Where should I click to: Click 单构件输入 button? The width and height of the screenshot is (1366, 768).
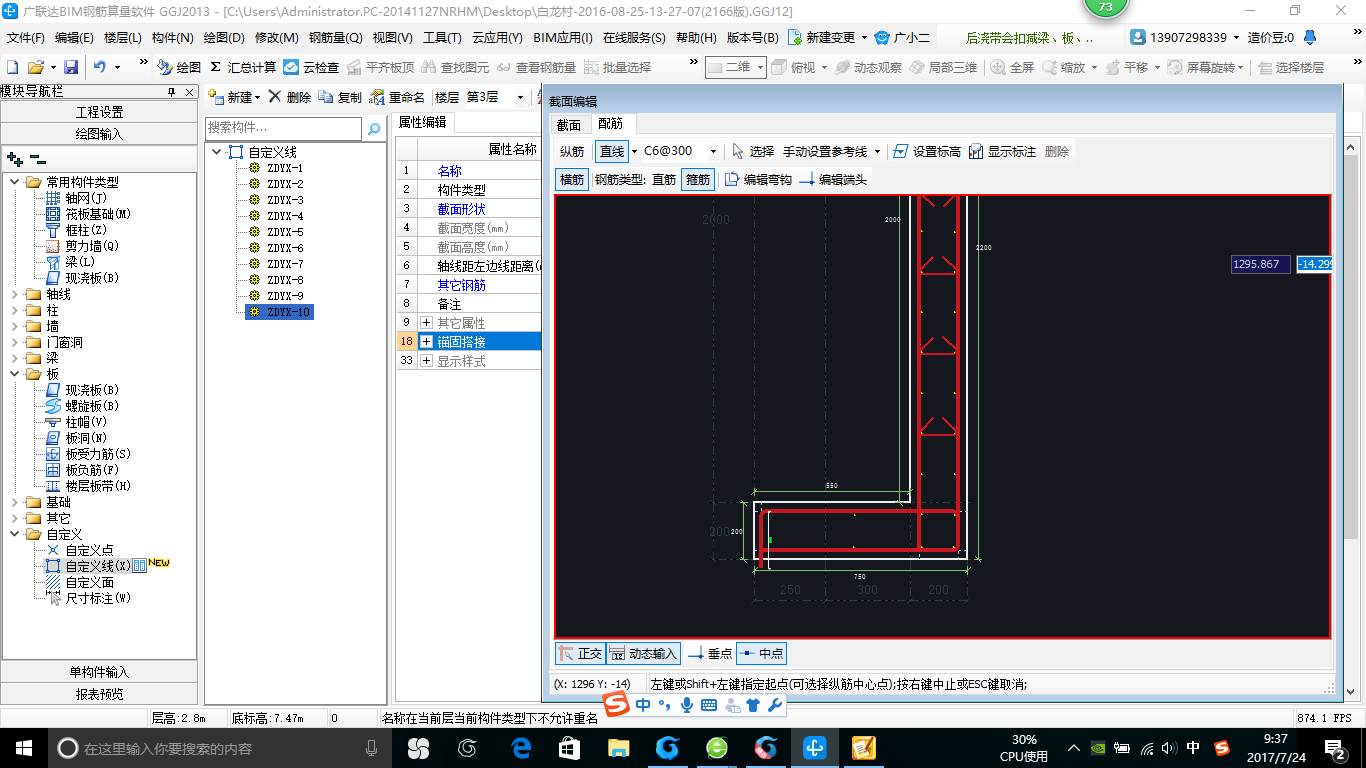(100, 672)
